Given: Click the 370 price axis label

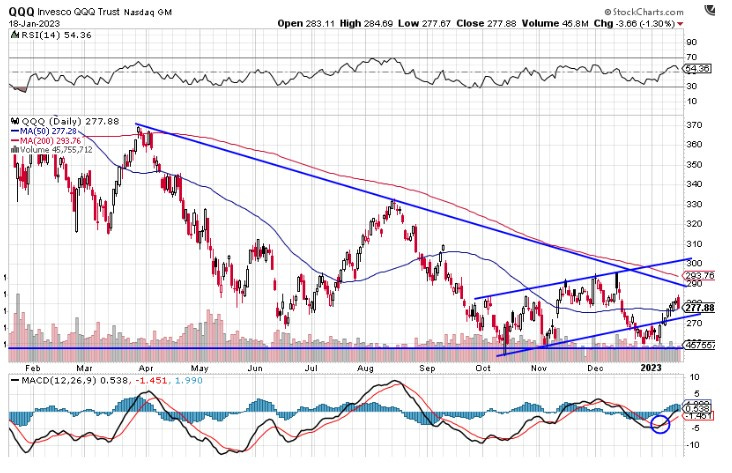Looking at the screenshot, I should 694,125.
